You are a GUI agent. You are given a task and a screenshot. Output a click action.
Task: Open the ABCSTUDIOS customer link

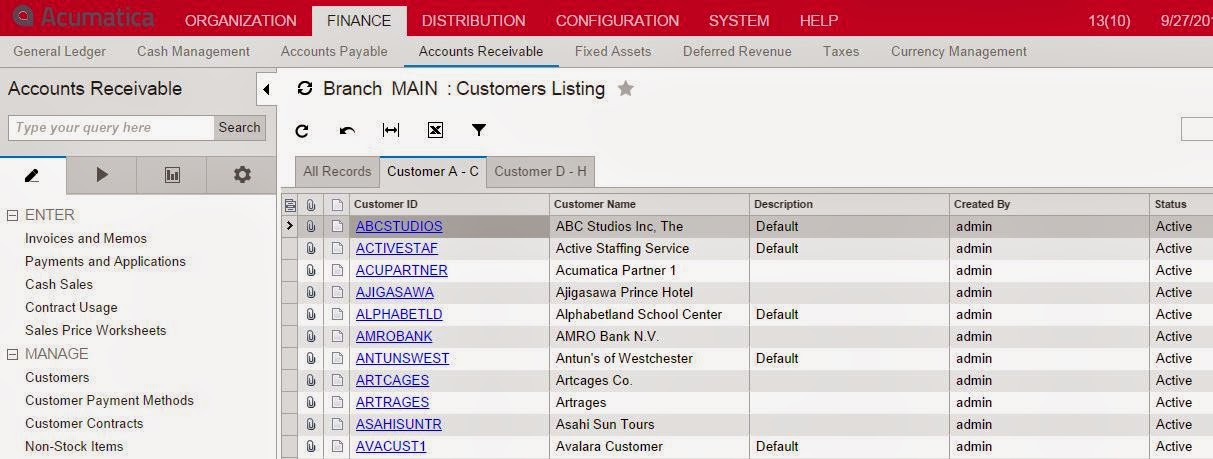point(399,226)
